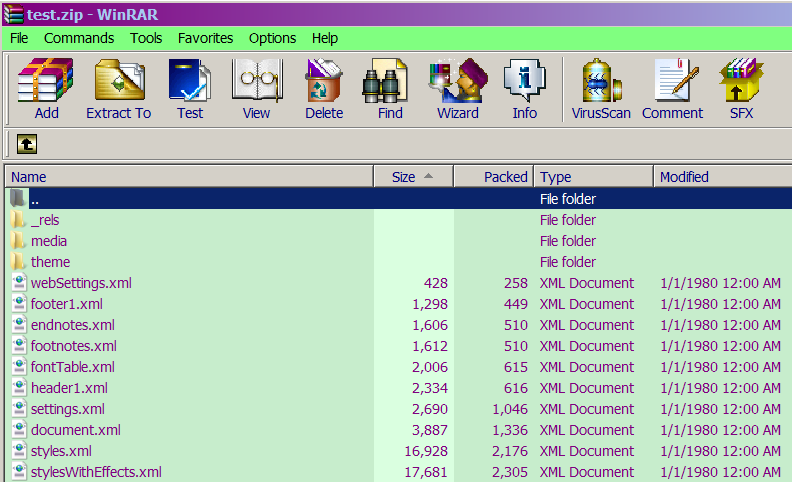The height and width of the screenshot is (482, 792).
Task: Click the Delete toolbar icon
Action: 324,81
